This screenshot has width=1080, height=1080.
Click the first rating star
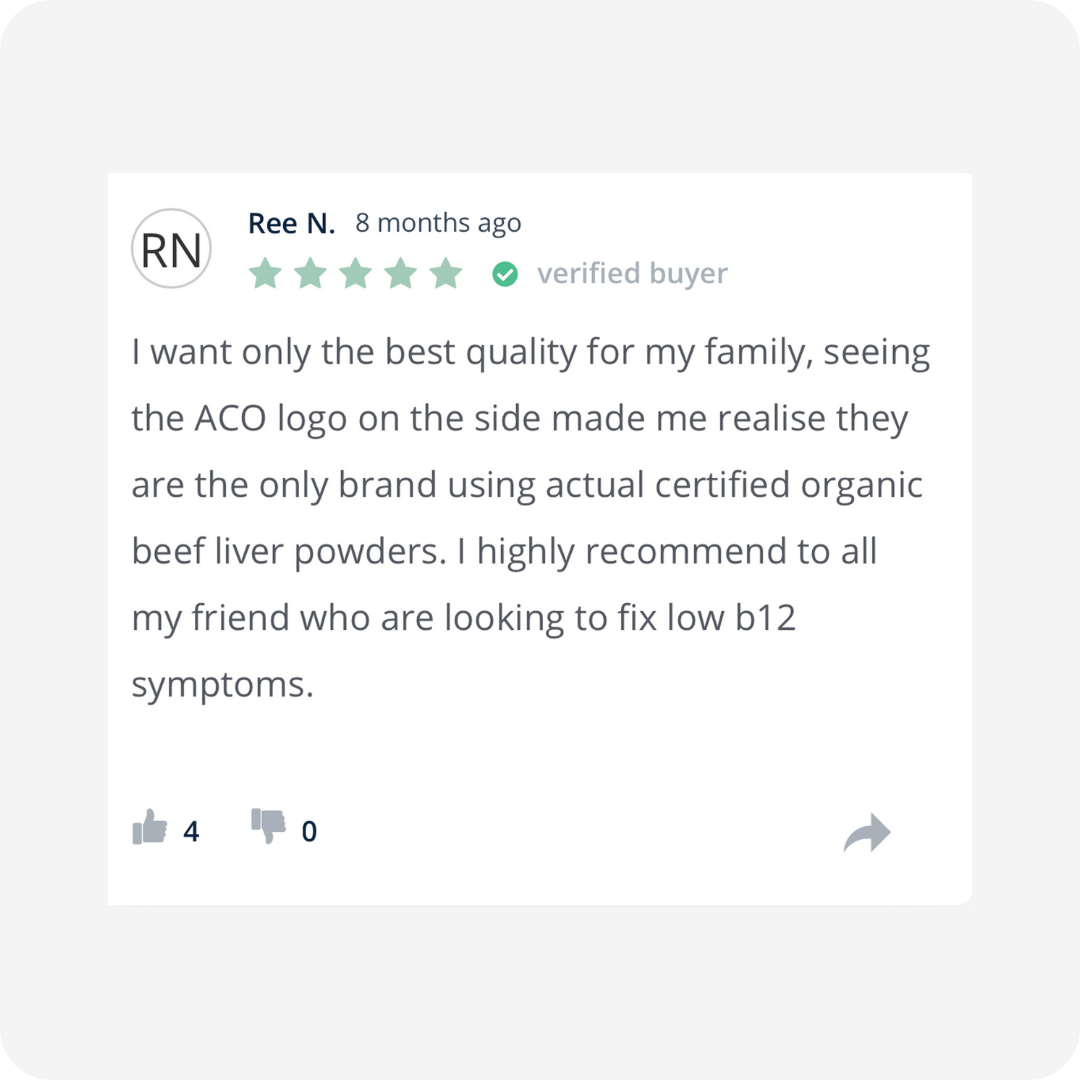[265, 273]
